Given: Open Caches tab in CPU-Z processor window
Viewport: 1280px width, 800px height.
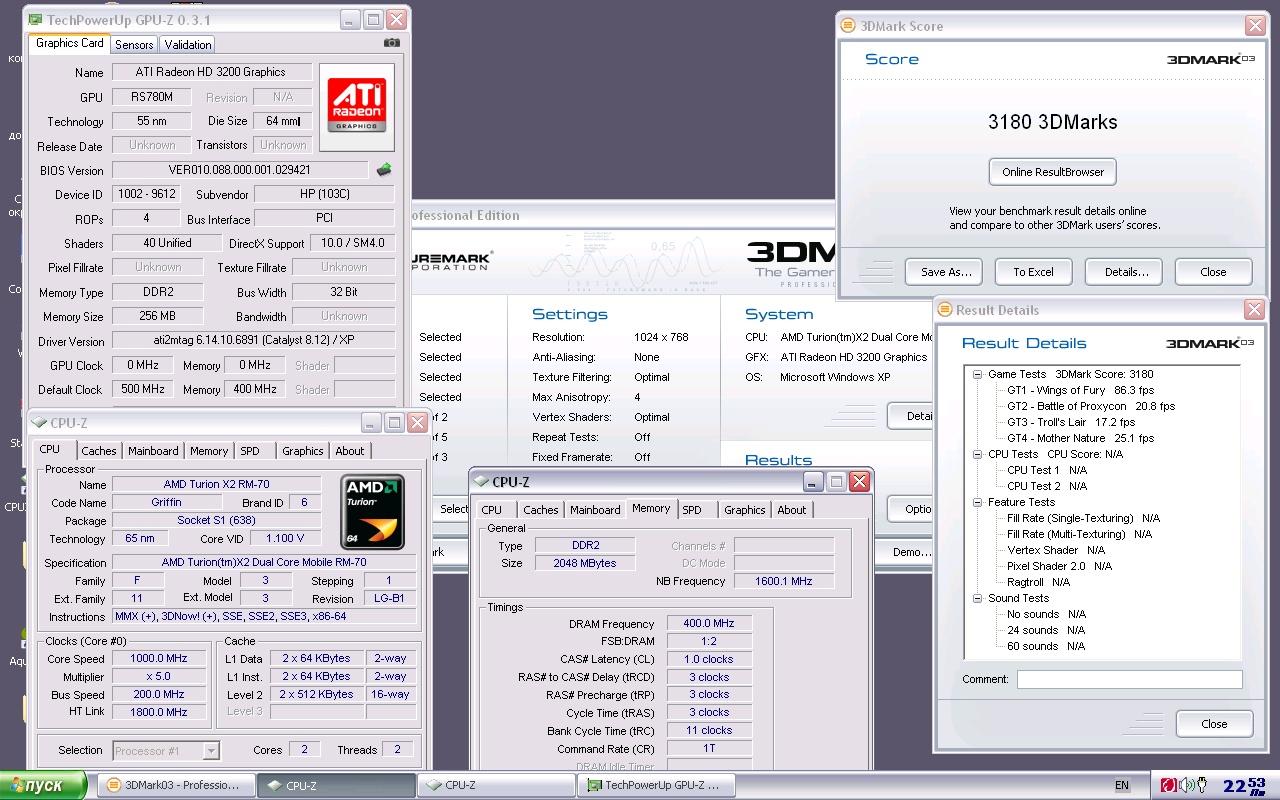Looking at the screenshot, I should tap(99, 451).
